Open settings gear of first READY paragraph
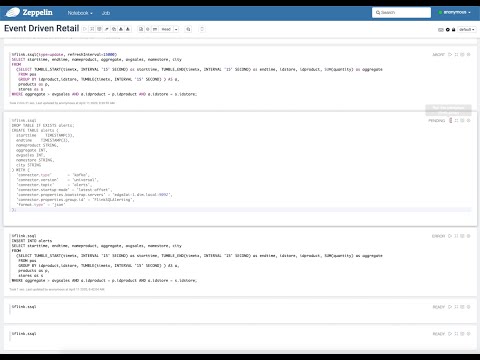 click(x=468, y=307)
